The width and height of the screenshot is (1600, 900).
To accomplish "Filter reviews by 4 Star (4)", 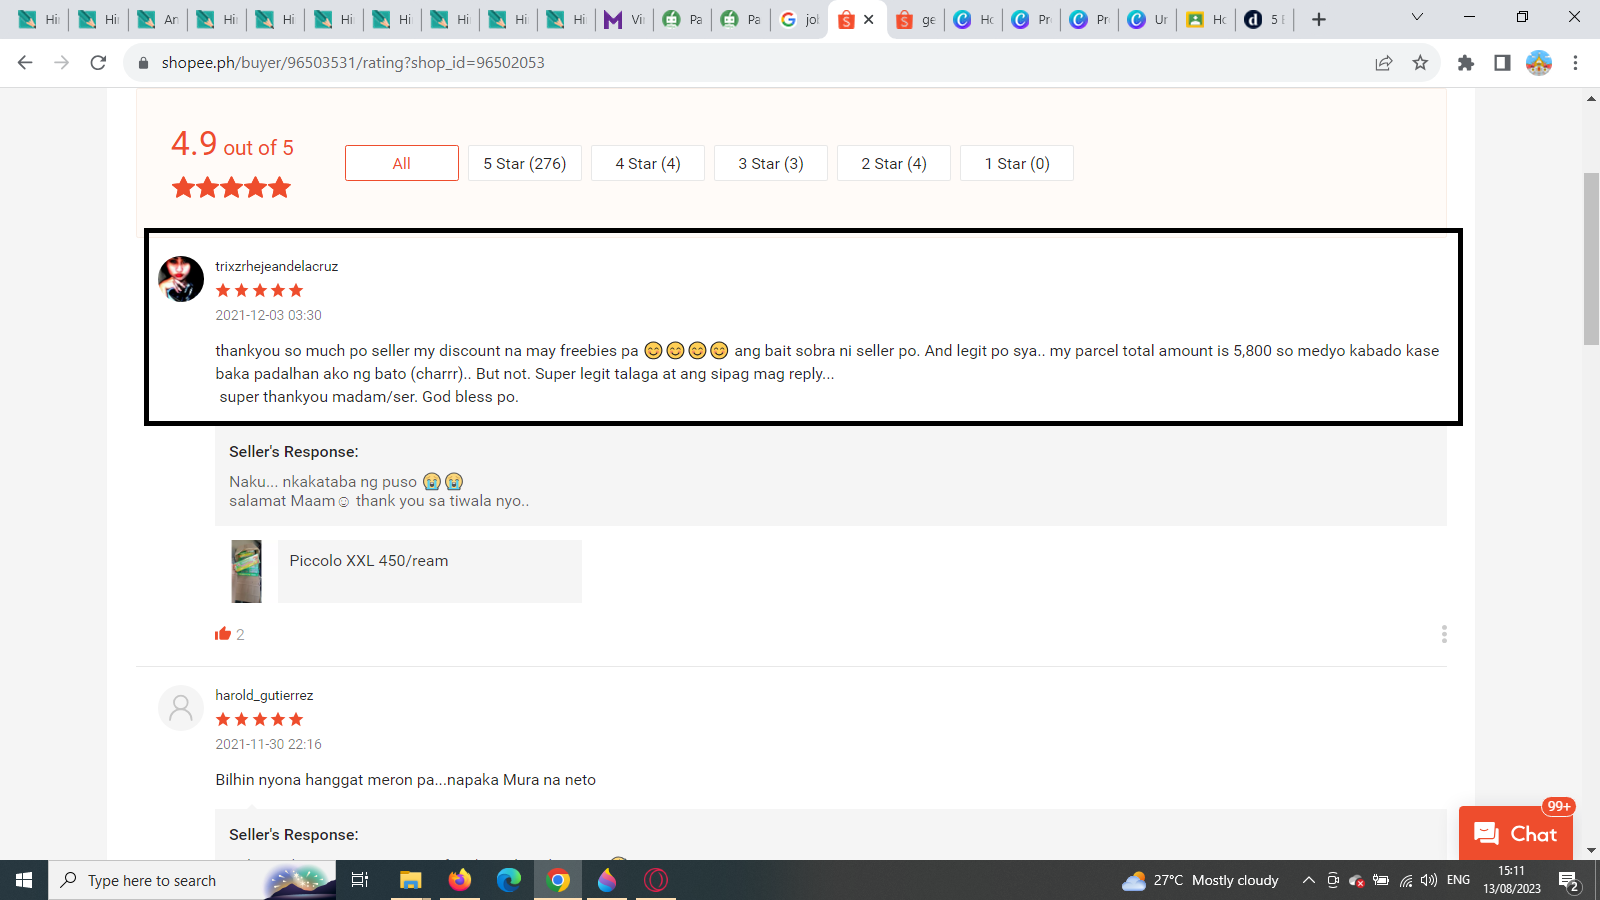I will [648, 163].
